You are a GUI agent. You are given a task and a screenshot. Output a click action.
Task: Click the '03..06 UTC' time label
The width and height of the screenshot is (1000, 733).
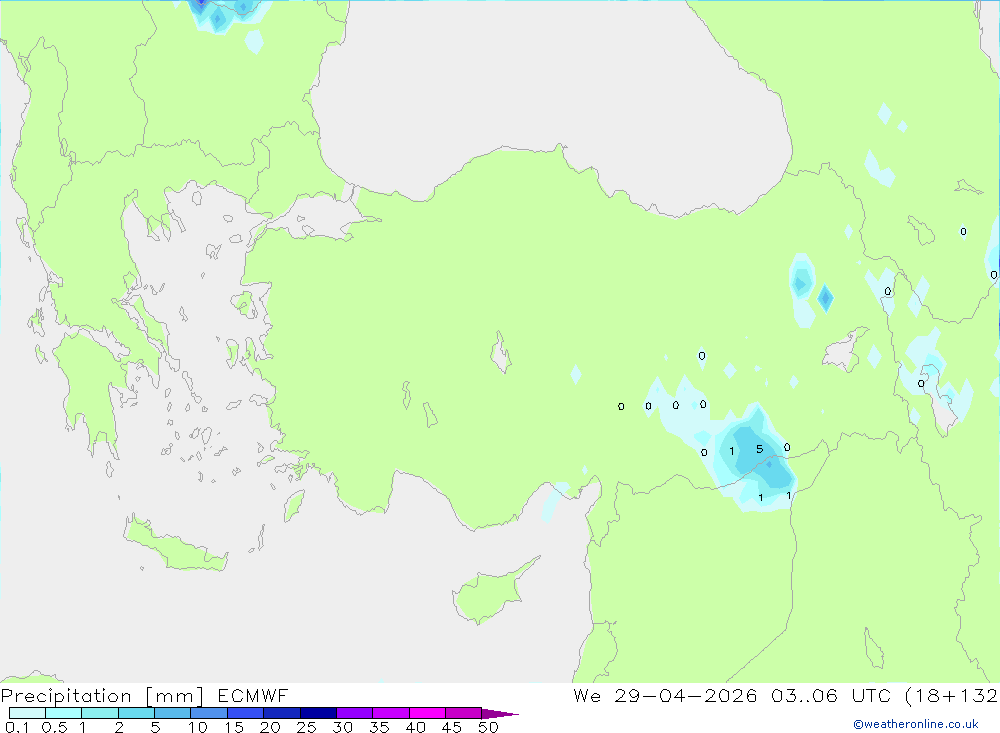(x=830, y=695)
